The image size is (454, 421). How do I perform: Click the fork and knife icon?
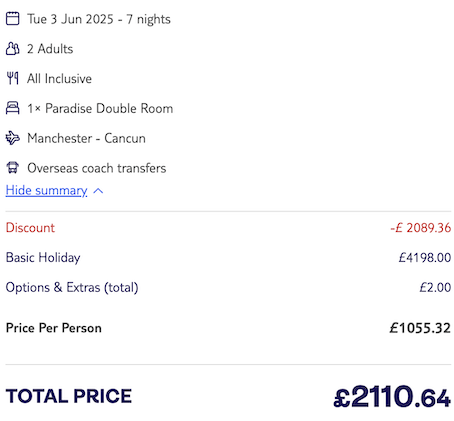point(13,78)
